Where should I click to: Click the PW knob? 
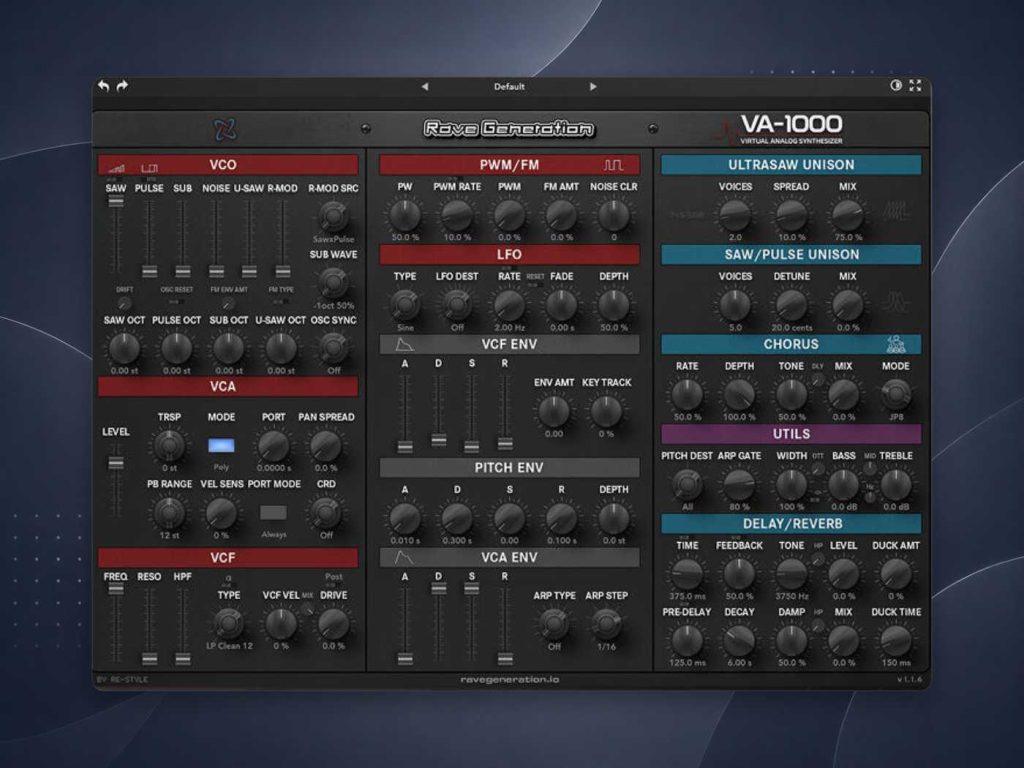coord(404,214)
